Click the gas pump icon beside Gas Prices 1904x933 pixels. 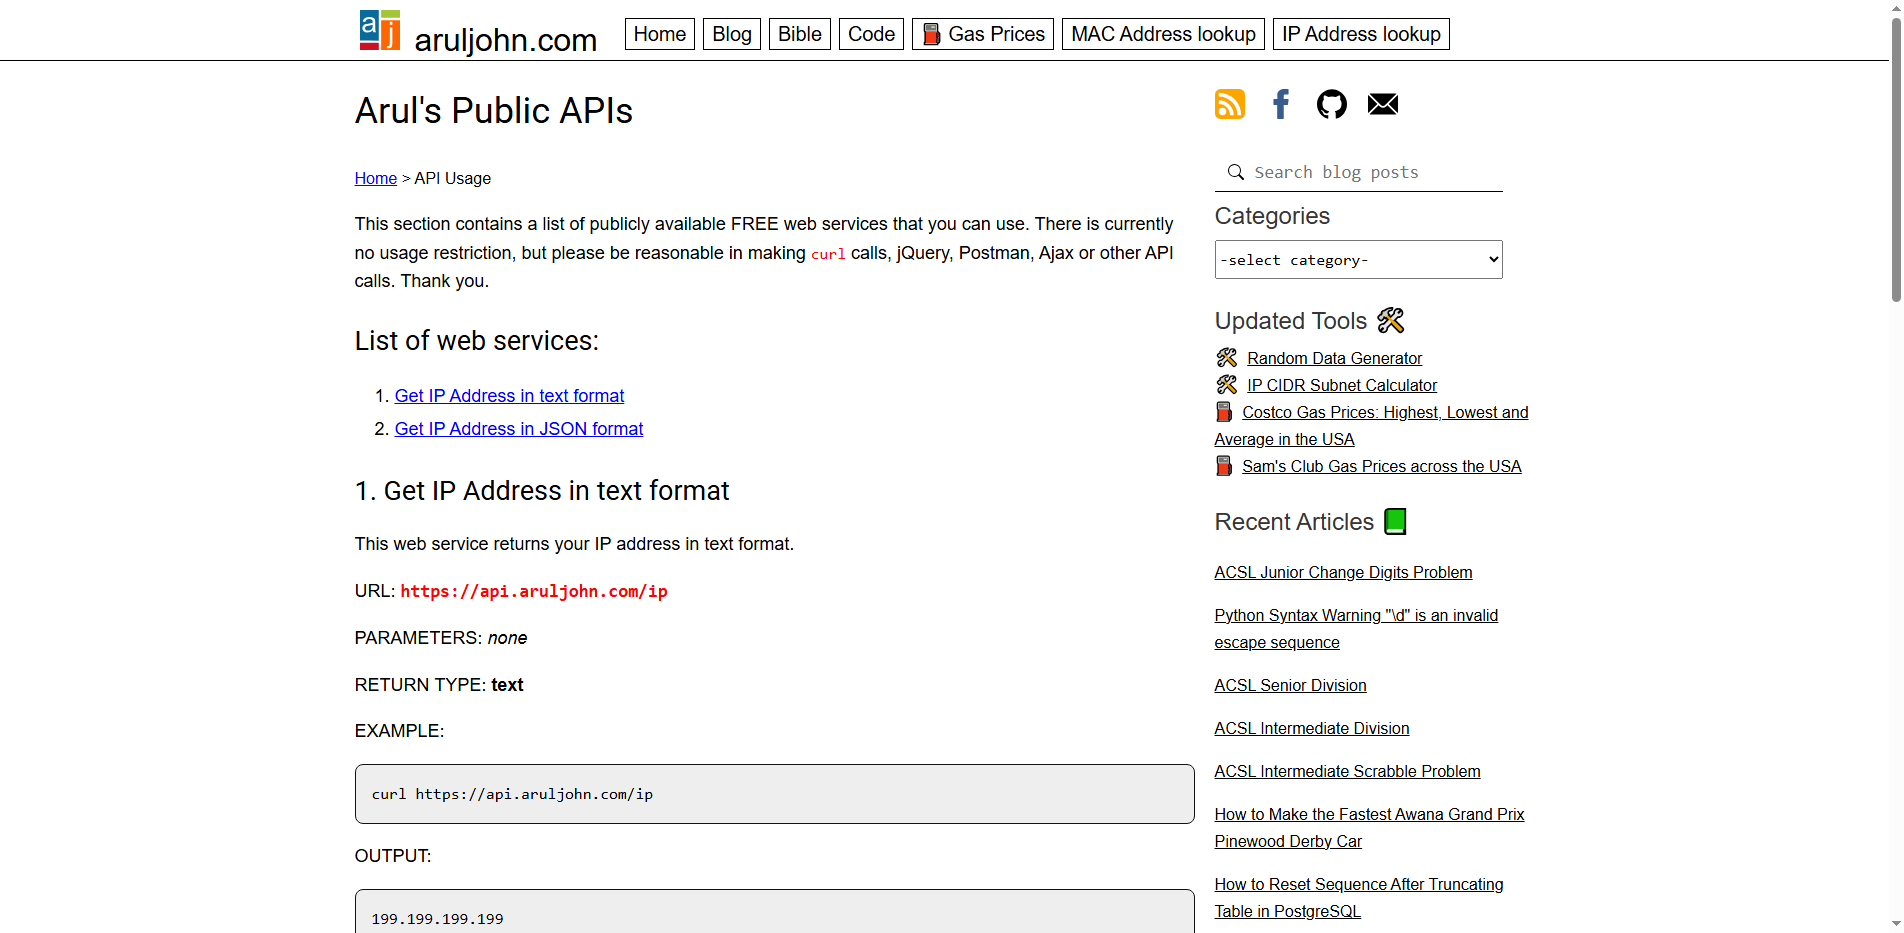point(932,33)
